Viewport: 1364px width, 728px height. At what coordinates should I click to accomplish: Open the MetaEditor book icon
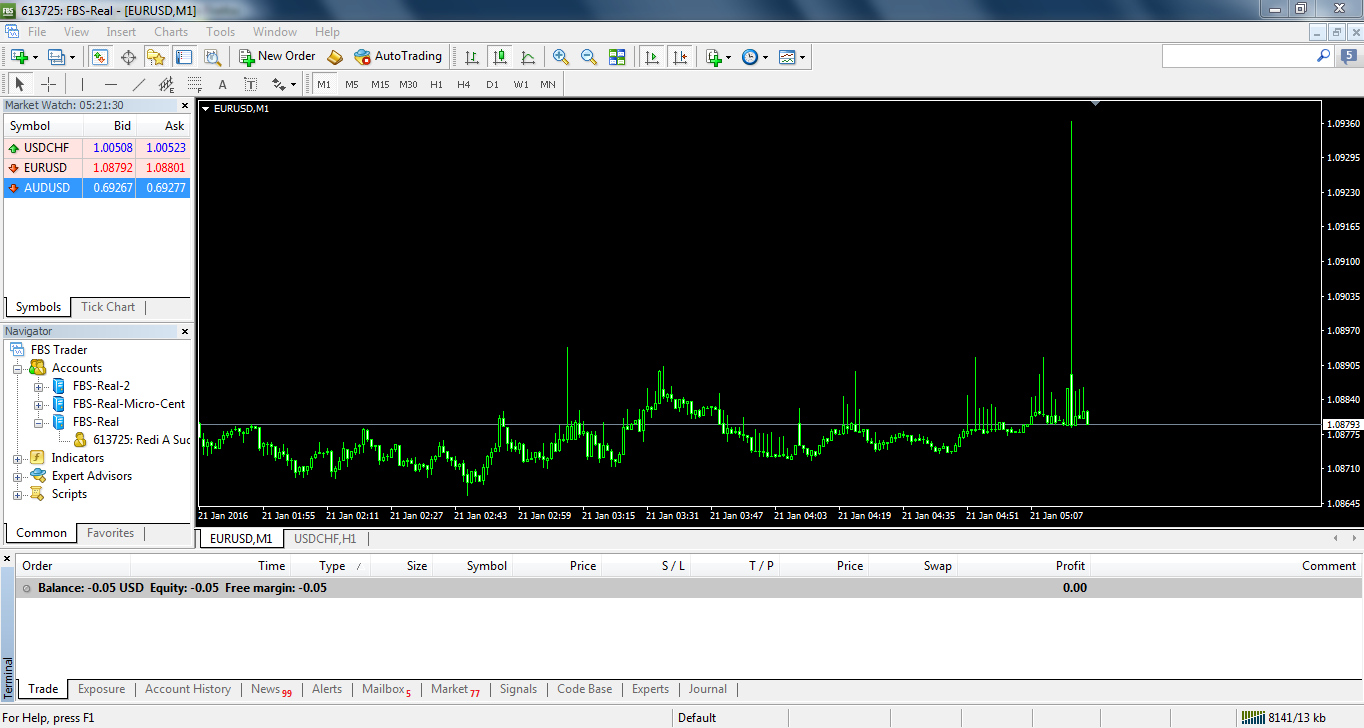pyautogui.click(x=335, y=57)
